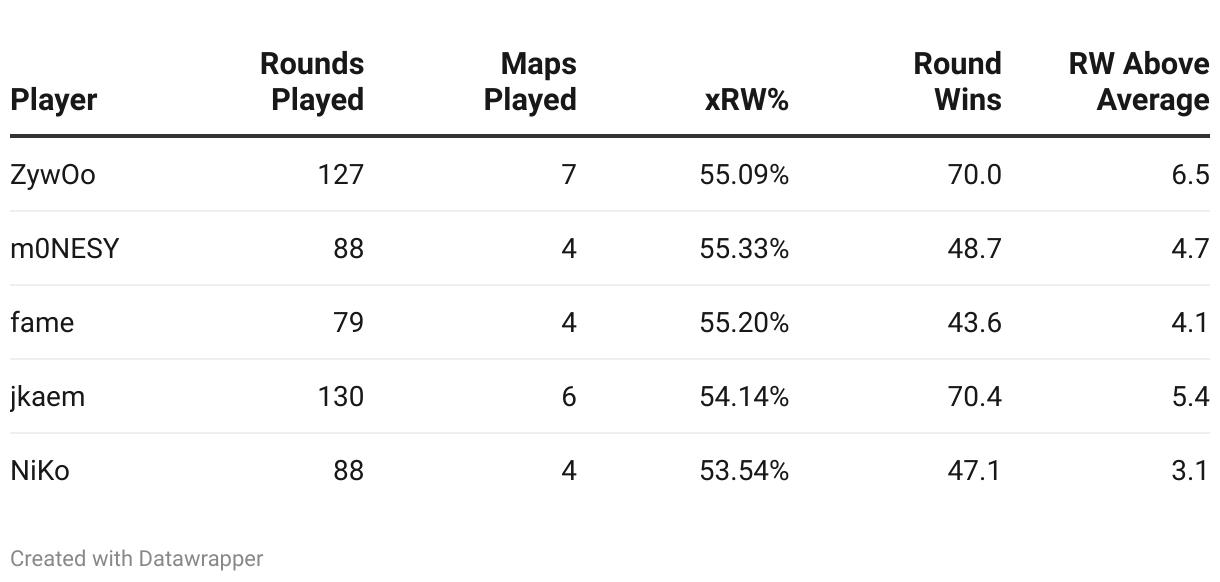
Task: Select the m0NESY player name
Action: (65, 248)
